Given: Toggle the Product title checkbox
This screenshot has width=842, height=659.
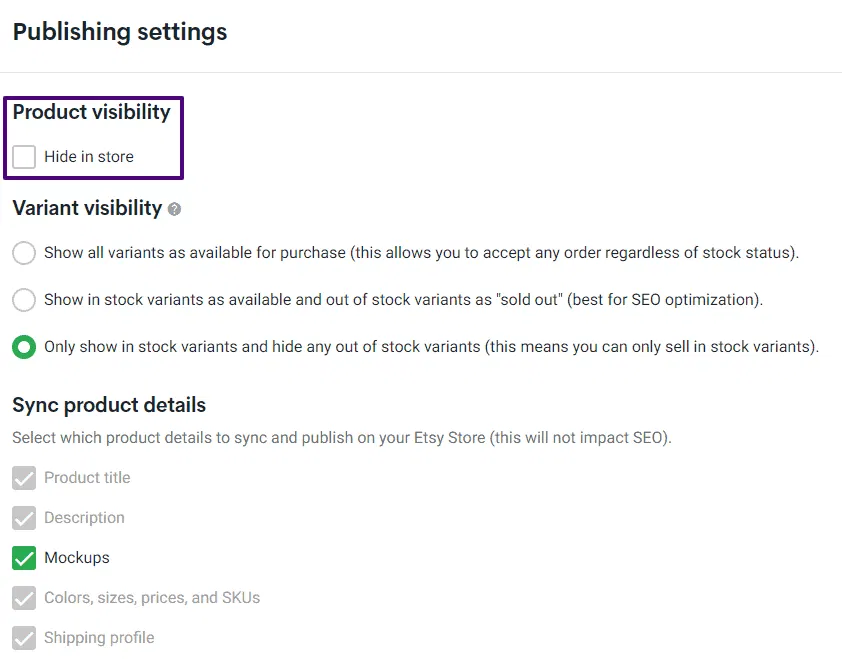Looking at the screenshot, I should coord(24,477).
